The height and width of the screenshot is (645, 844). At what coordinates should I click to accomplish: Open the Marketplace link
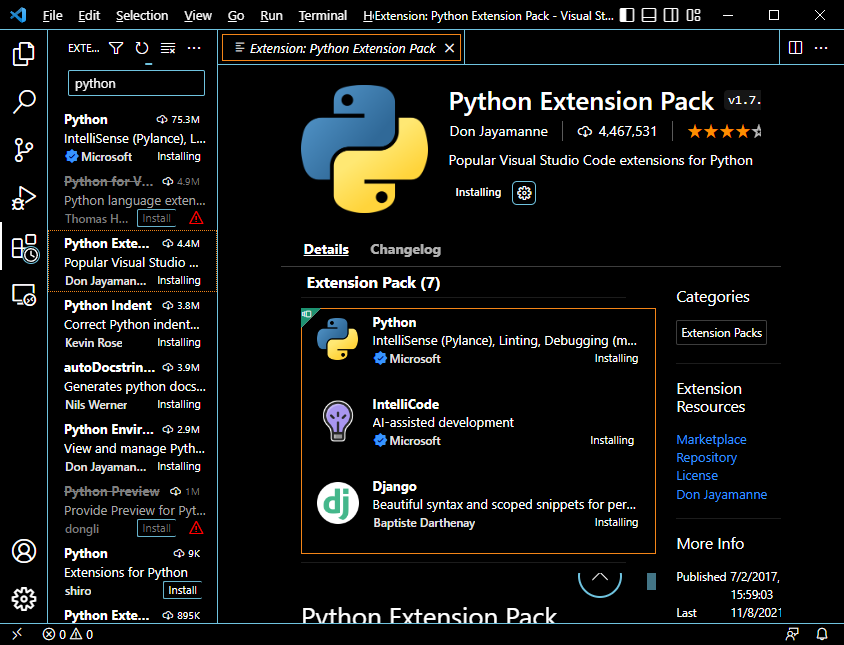tap(711, 439)
